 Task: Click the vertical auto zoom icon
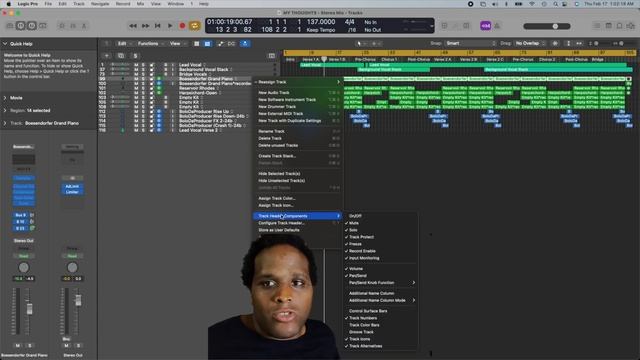(568, 43)
